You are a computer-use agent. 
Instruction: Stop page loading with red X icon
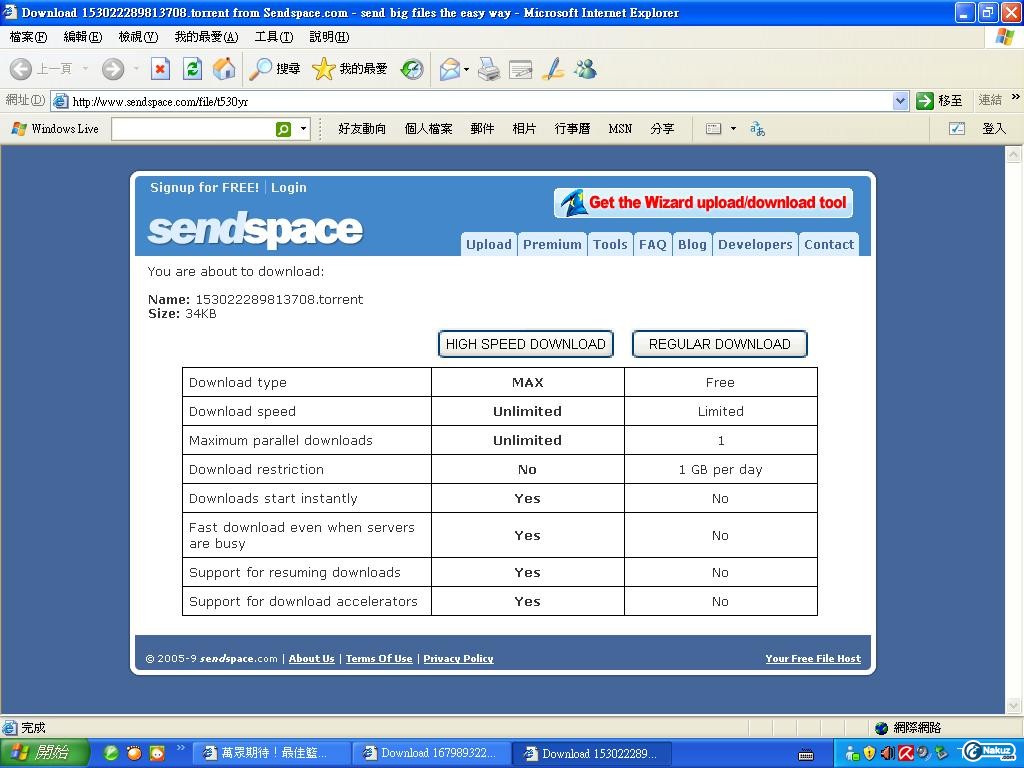point(160,69)
